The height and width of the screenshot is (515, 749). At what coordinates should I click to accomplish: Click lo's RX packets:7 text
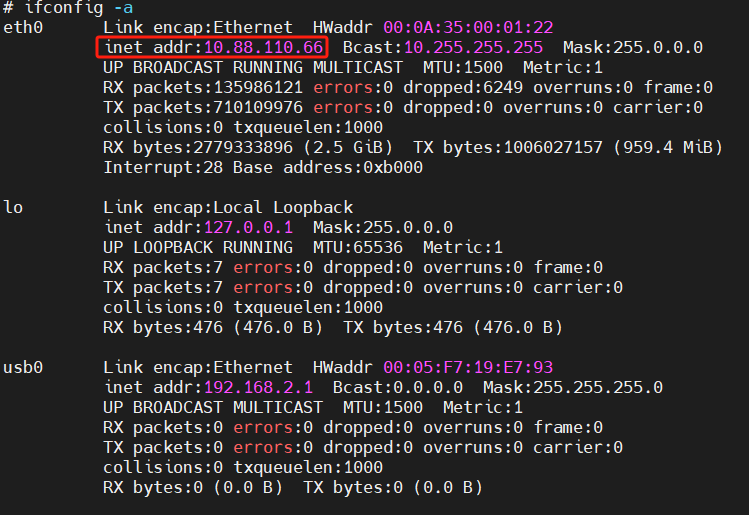pyautogui.click(x=163, y=268)
